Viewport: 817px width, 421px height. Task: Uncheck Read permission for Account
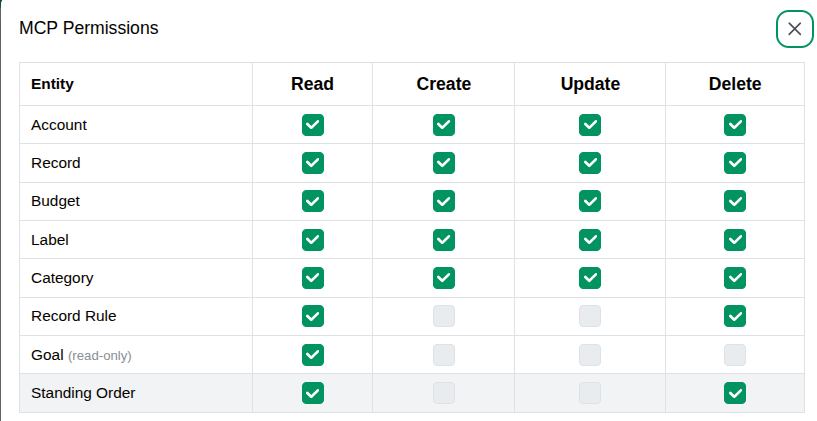coord(313,125)
